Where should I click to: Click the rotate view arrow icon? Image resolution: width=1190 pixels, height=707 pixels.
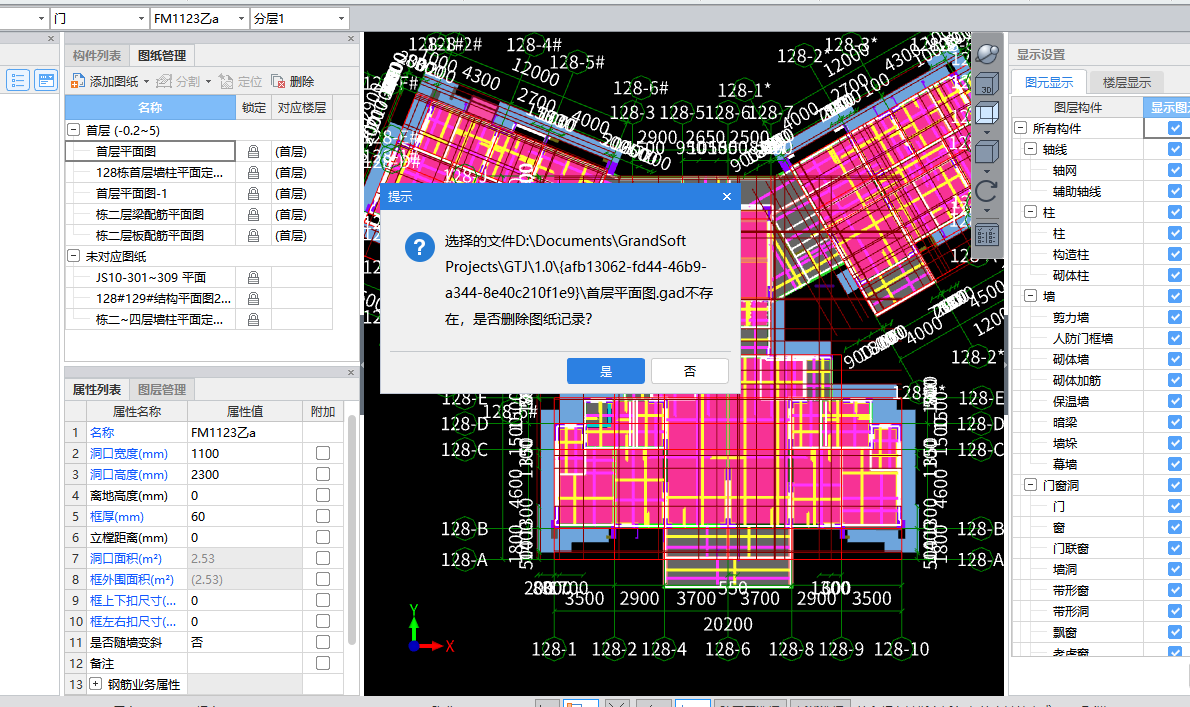point(987,191)
